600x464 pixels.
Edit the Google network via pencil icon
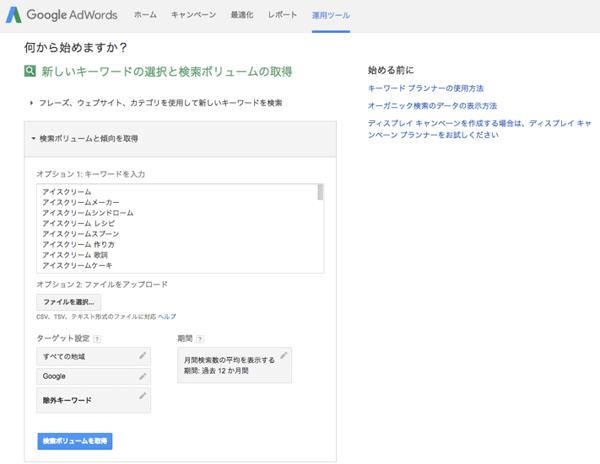coord(142,376)
